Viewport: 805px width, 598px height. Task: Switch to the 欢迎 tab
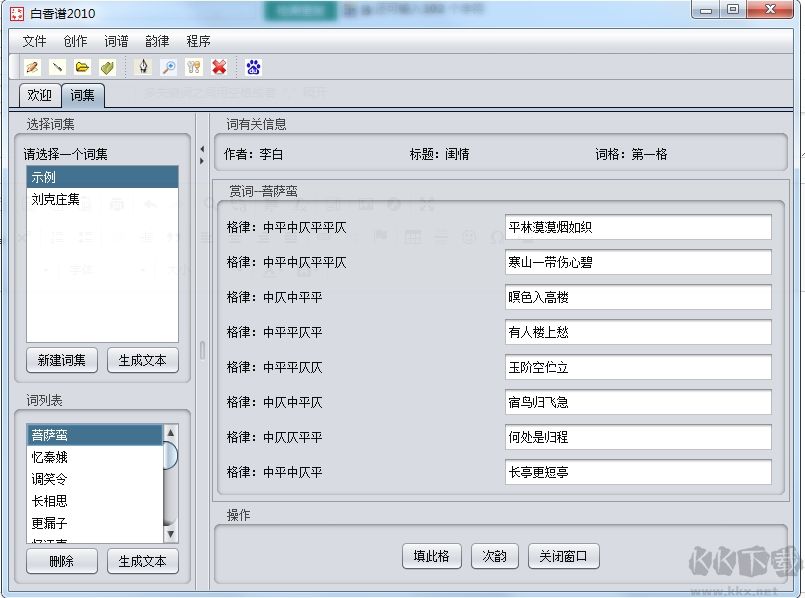(x=40, y=95)
